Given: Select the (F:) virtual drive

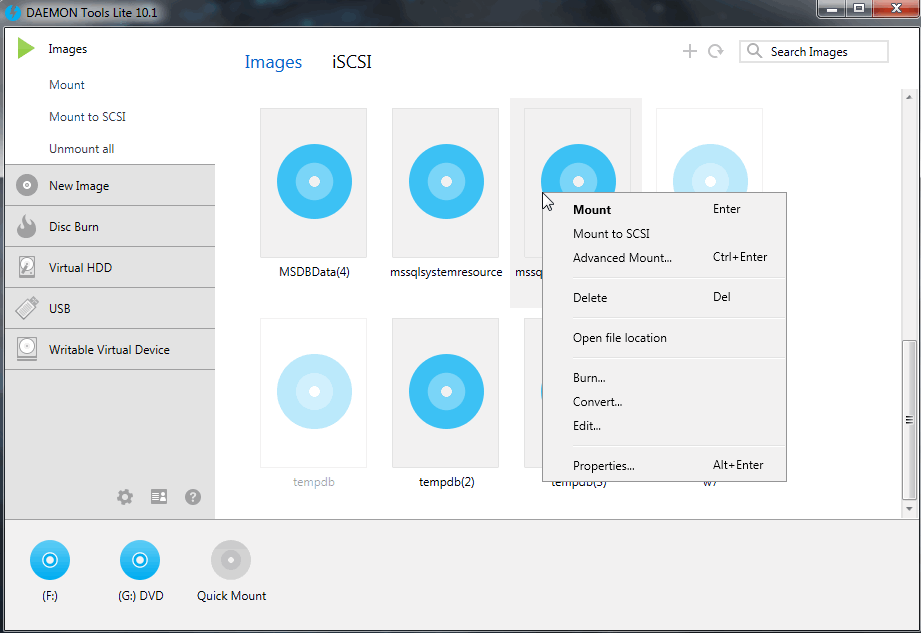Looking at the screenshot, I should 50,560.
